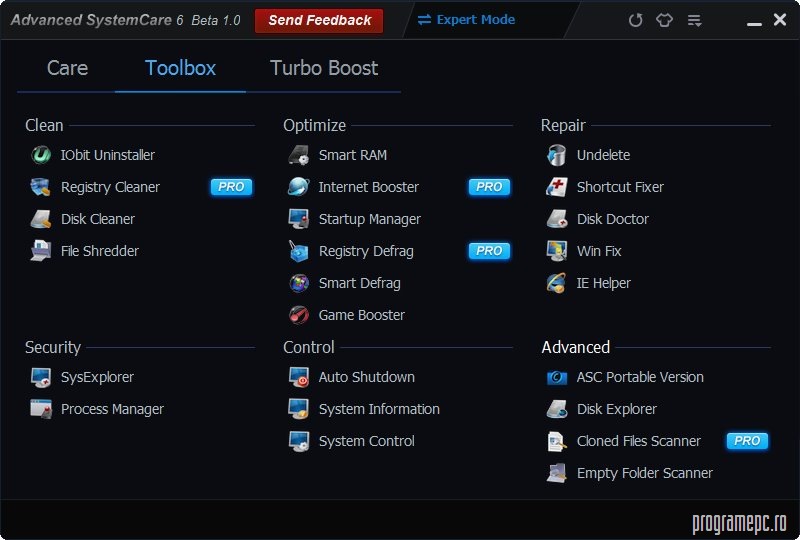Click PRO badge beside Cloned Files Scanner
The image size is (800, 540).
[747, 441]
